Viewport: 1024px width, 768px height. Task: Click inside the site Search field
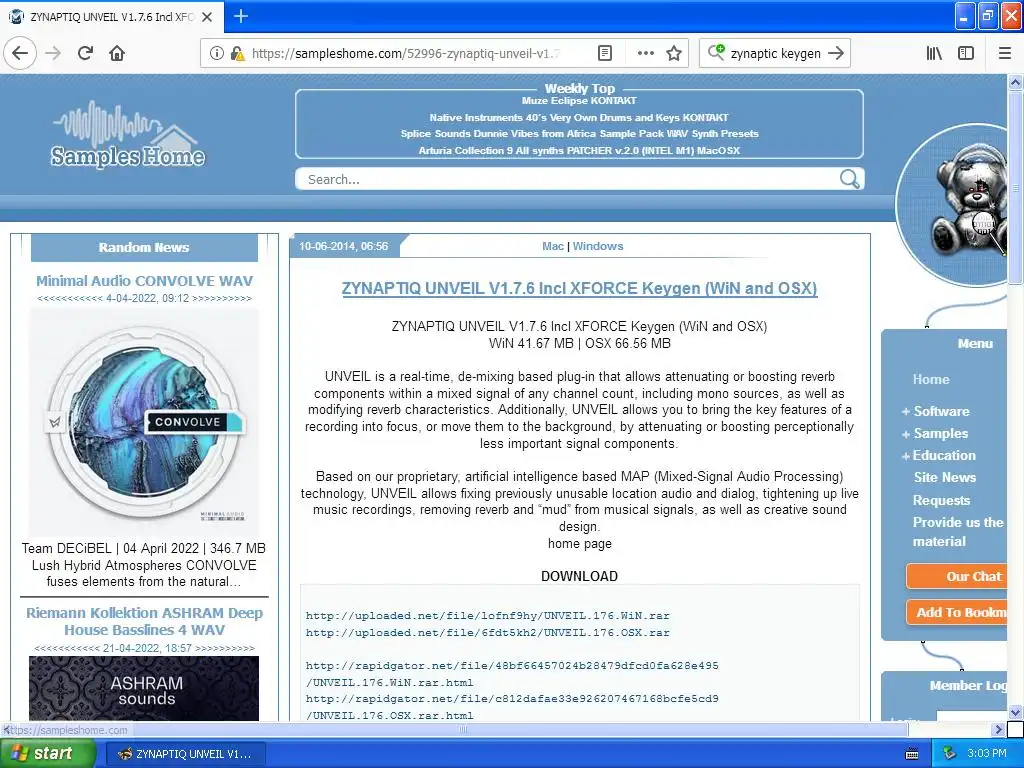[568, 179]
